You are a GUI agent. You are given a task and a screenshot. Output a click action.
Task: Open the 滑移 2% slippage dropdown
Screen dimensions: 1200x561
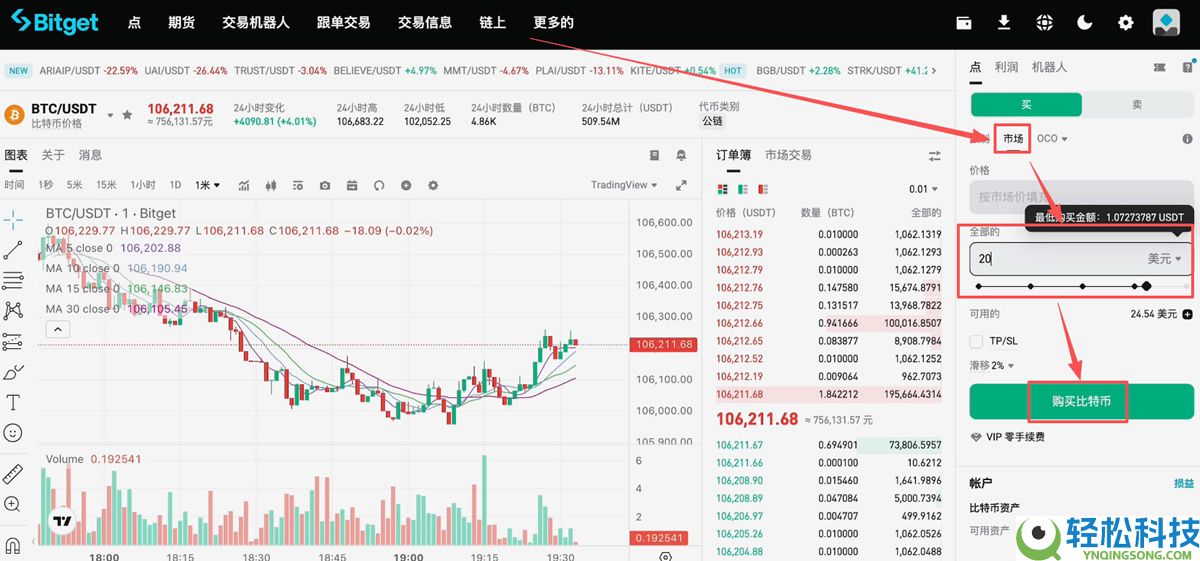coord(991,366)
